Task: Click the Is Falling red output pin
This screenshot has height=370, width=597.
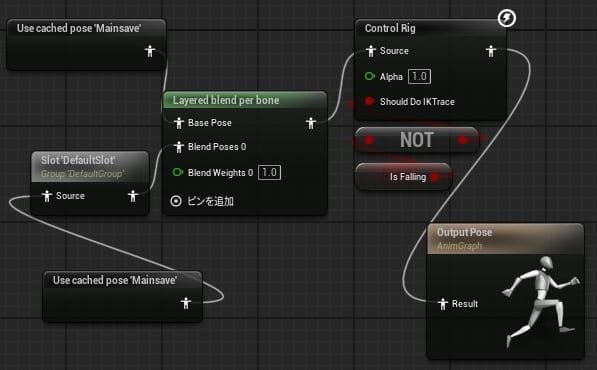Action: [435, 177]
